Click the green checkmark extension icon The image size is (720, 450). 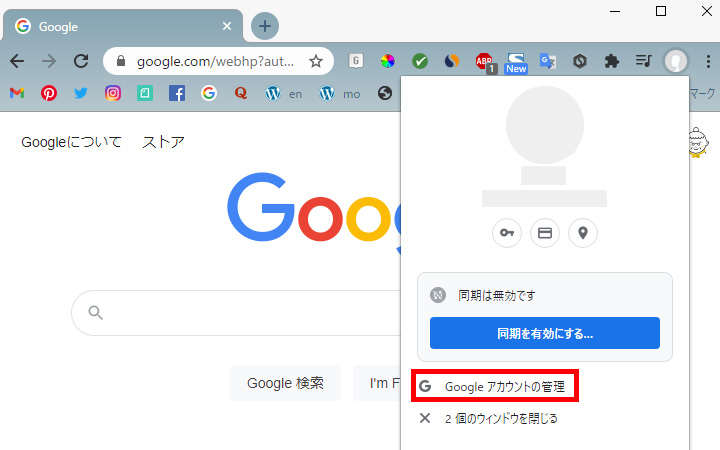click(x=420, y=61)
